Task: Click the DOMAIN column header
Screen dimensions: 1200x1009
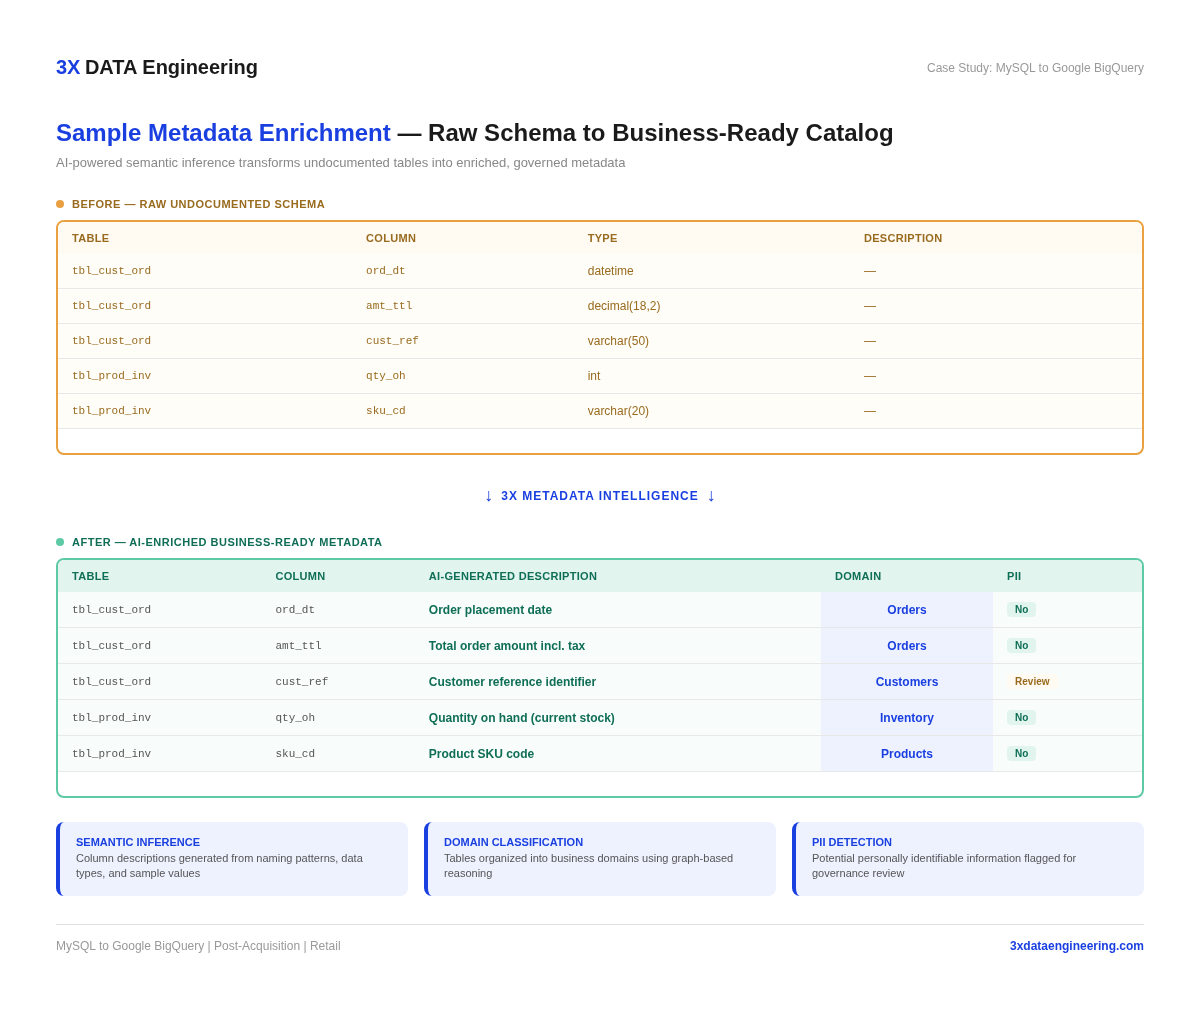Action: click(858, 576)
